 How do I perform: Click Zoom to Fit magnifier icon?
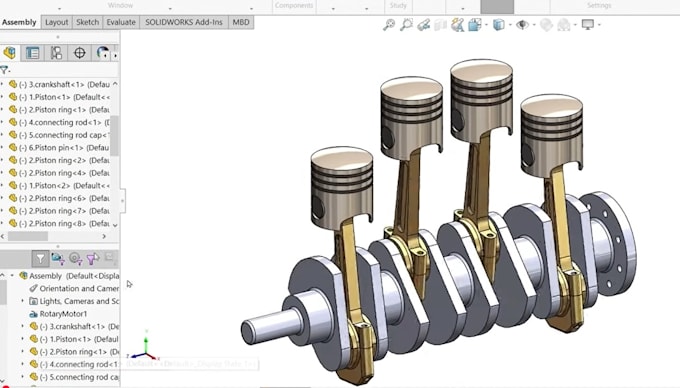[389, 25]
